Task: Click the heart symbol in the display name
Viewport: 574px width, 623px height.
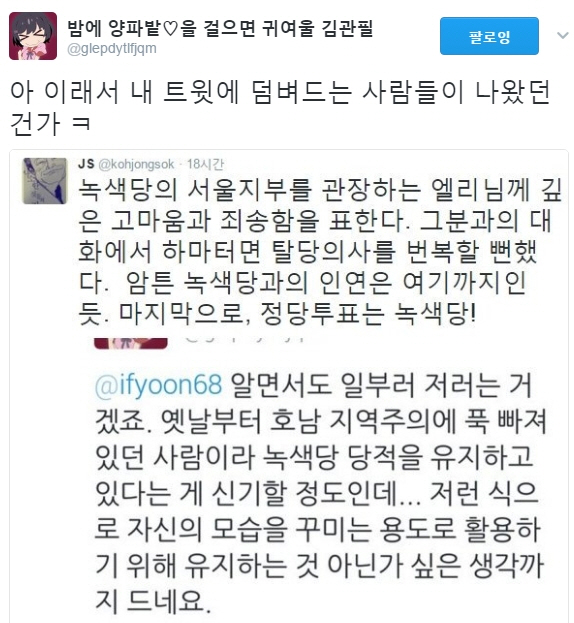Action: point(170,29)
